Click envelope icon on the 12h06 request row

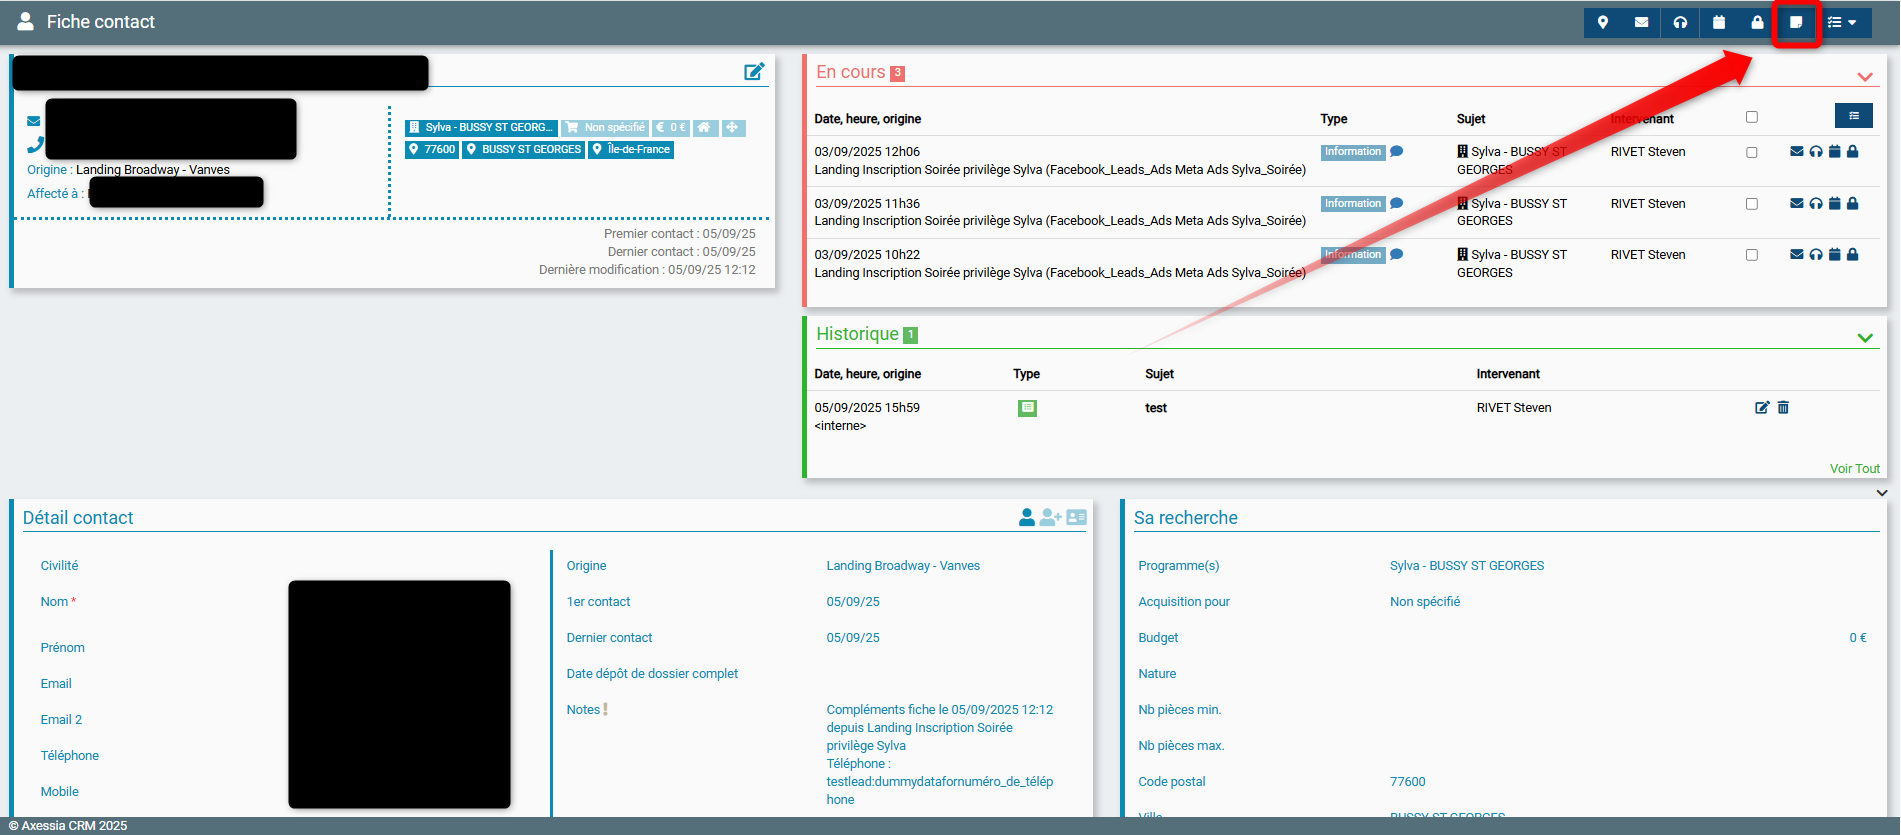coord(1796,152)
